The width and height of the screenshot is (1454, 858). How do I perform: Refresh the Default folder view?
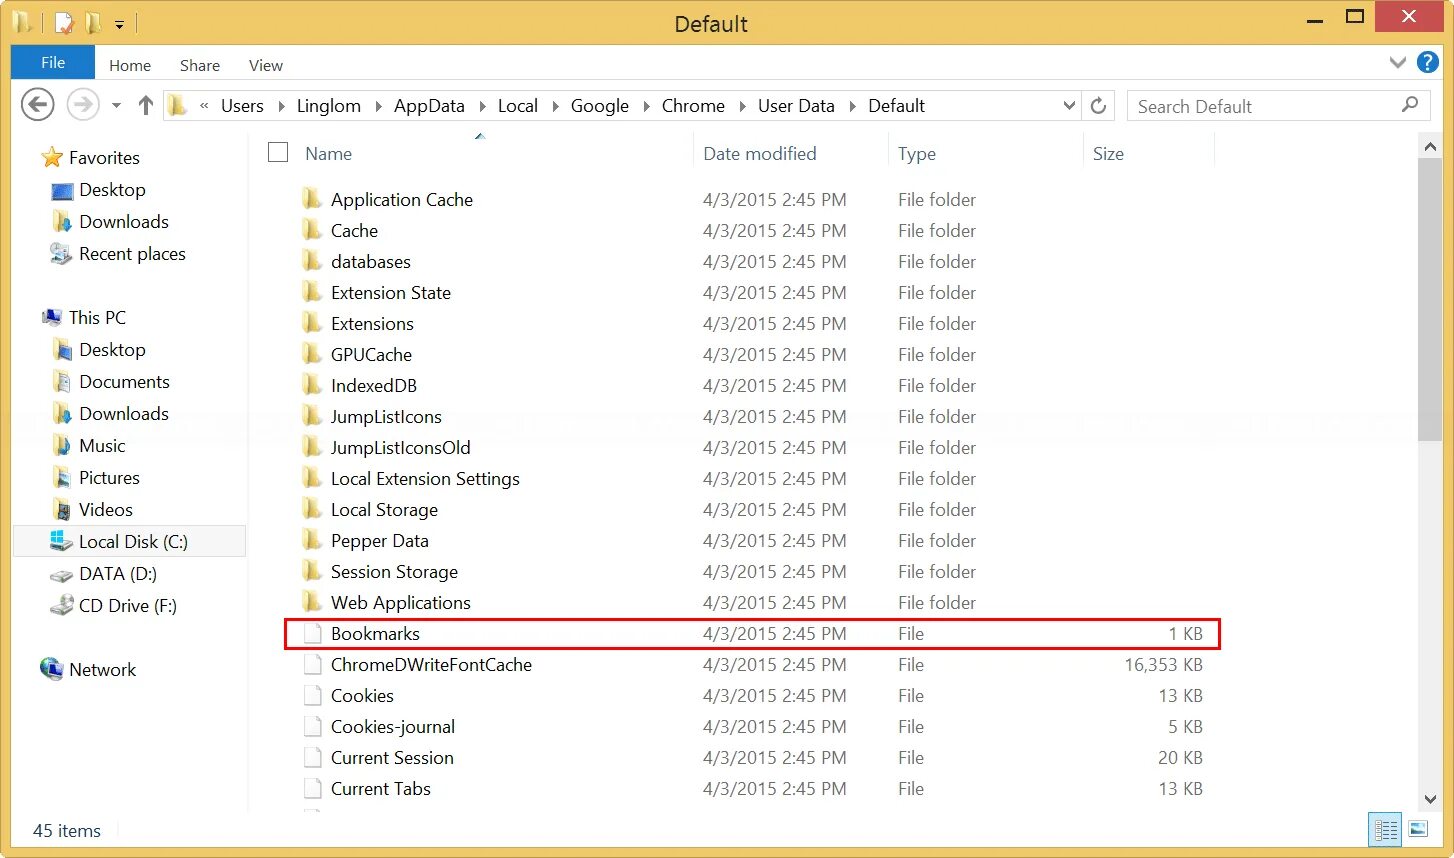pos(1098,106)
